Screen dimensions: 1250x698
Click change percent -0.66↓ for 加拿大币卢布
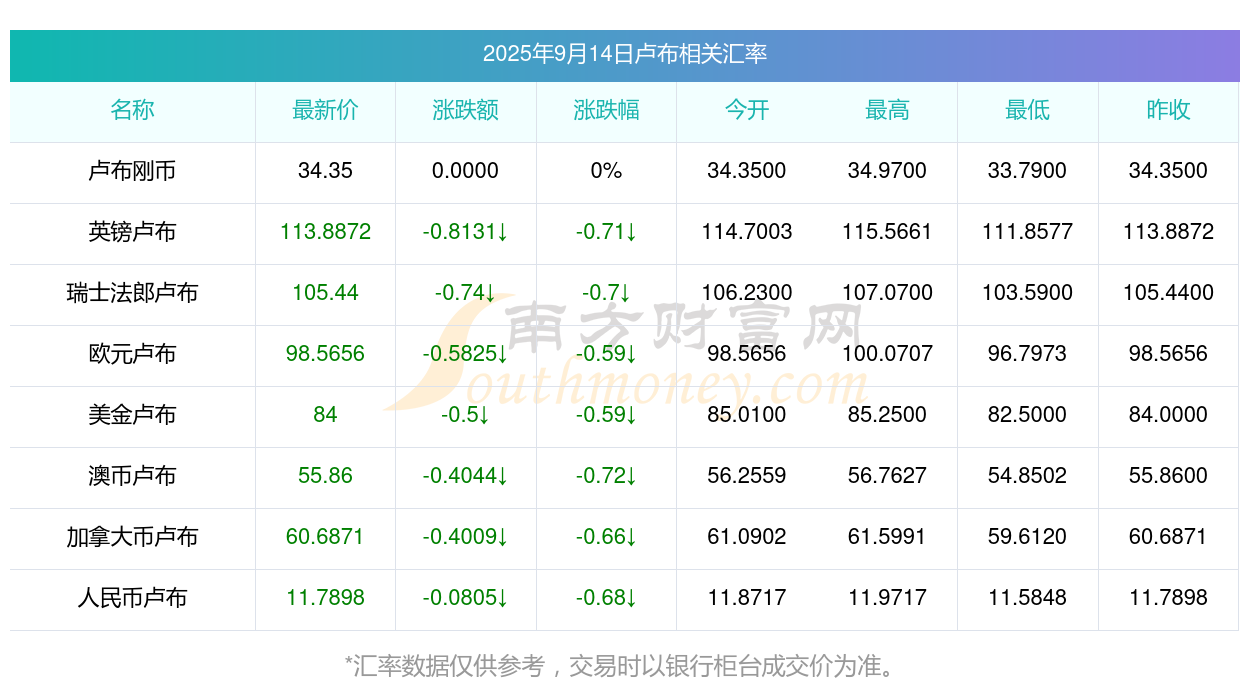point(606,537)
